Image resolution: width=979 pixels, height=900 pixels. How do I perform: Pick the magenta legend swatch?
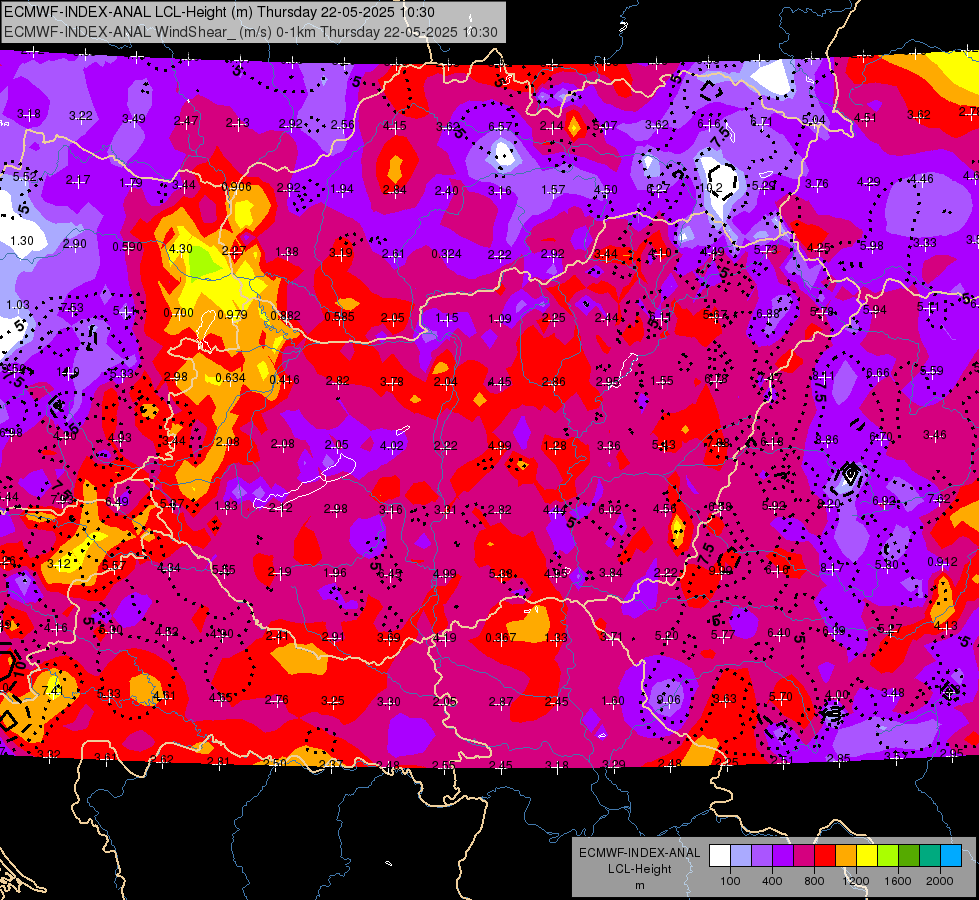pos(804,856)
